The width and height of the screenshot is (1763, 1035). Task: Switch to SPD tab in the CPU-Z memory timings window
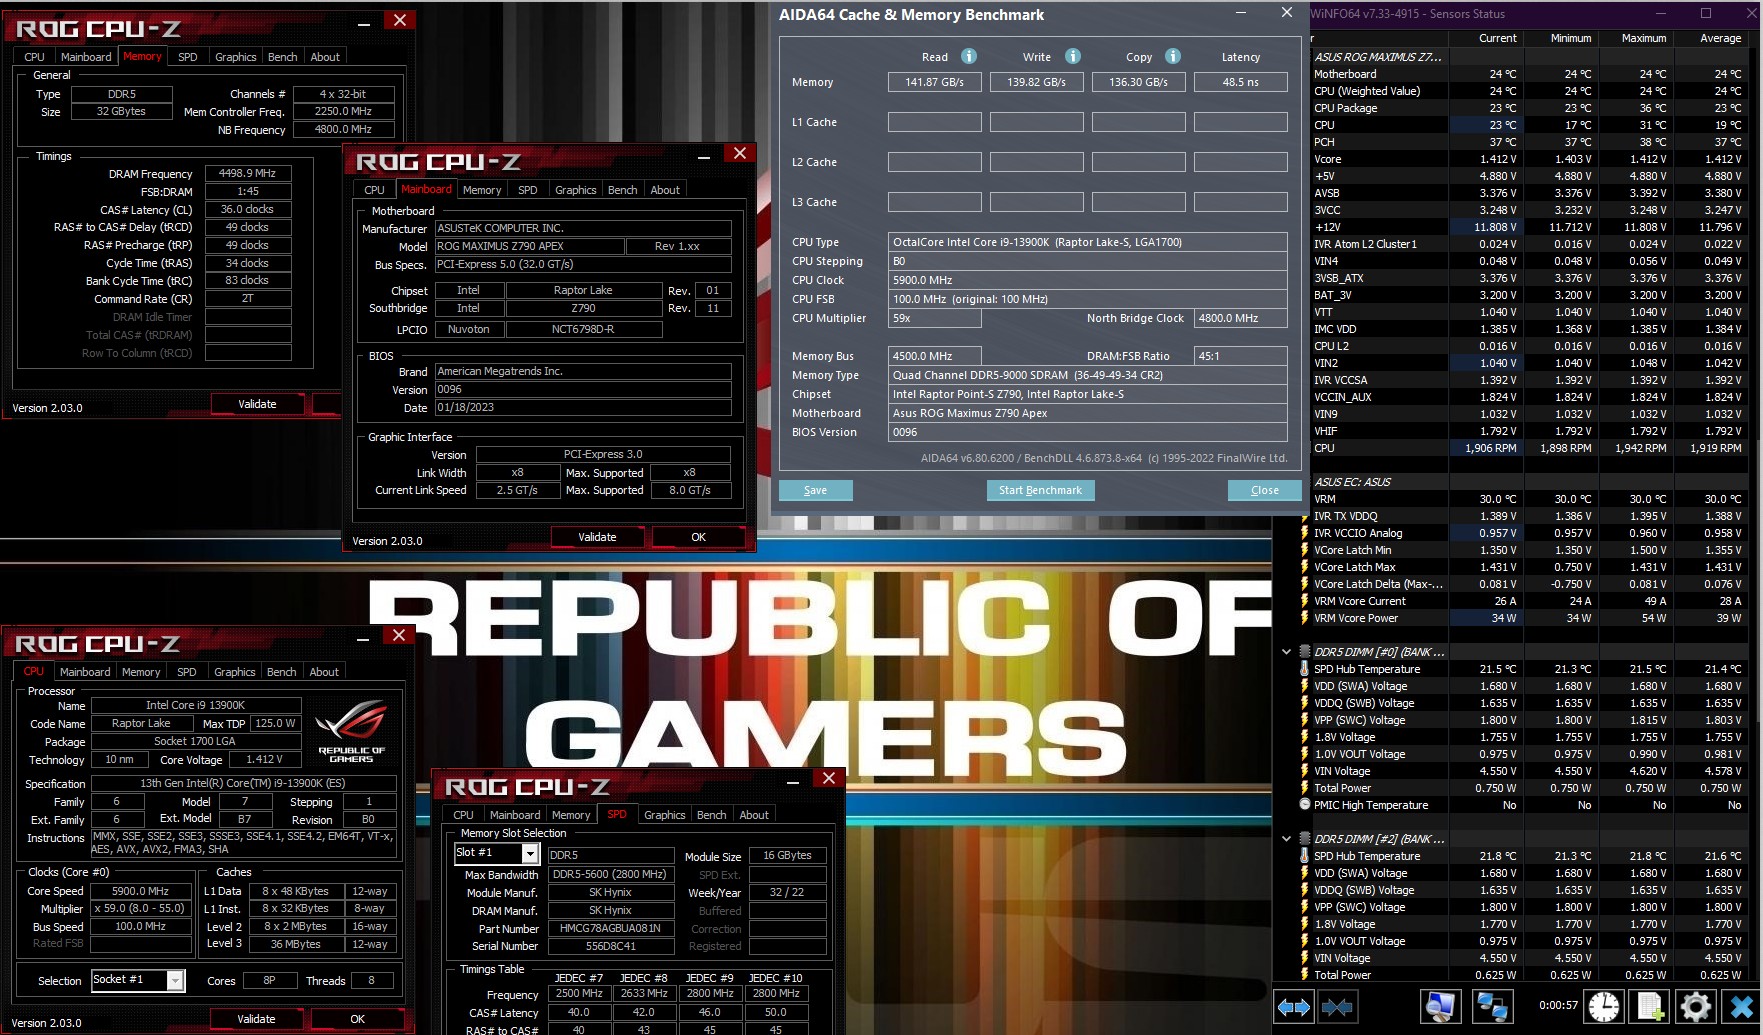pos(187,57)
